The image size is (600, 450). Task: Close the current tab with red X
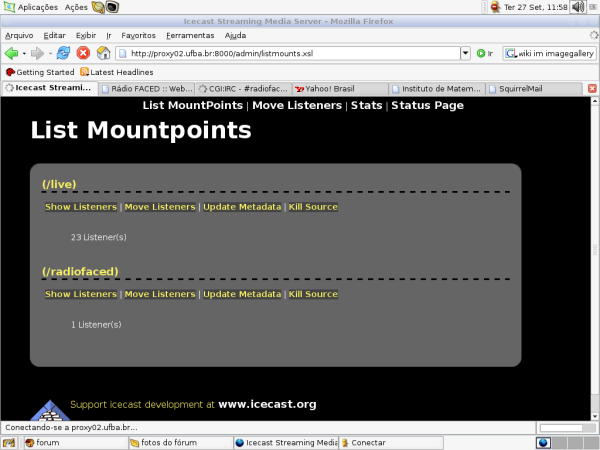tap(592, 89)
